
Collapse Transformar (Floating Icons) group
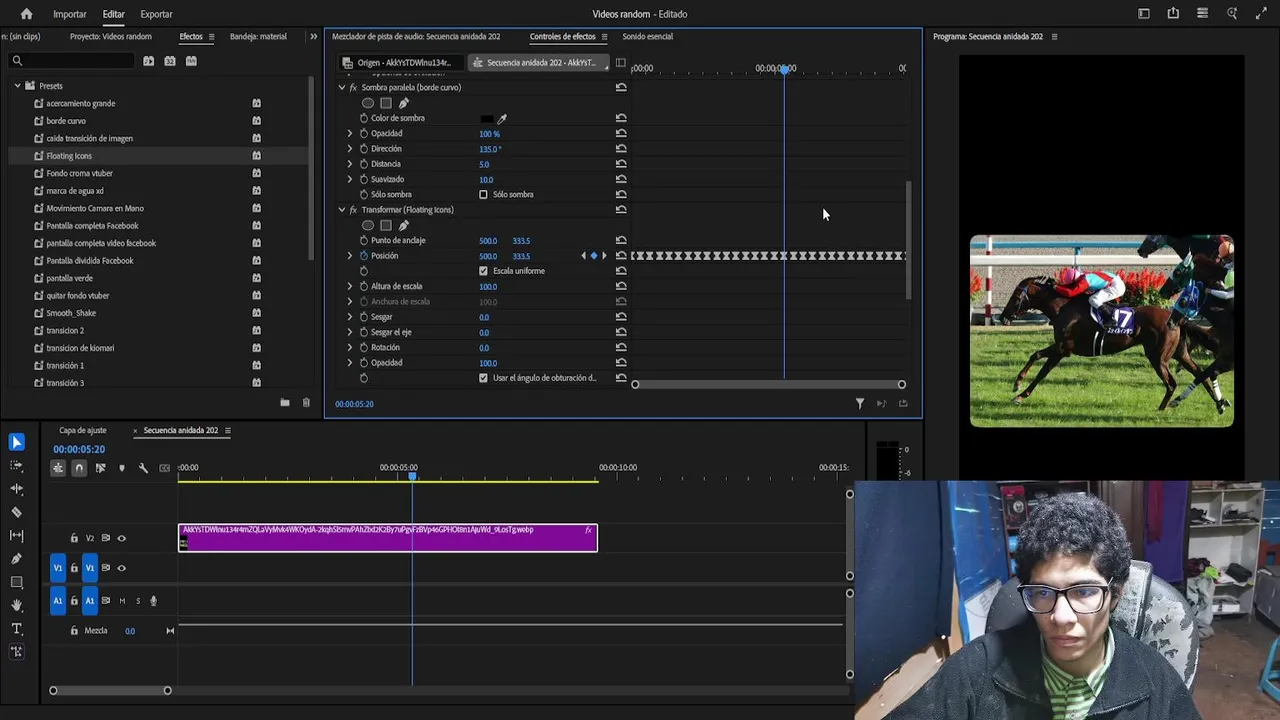pos(342,210)
